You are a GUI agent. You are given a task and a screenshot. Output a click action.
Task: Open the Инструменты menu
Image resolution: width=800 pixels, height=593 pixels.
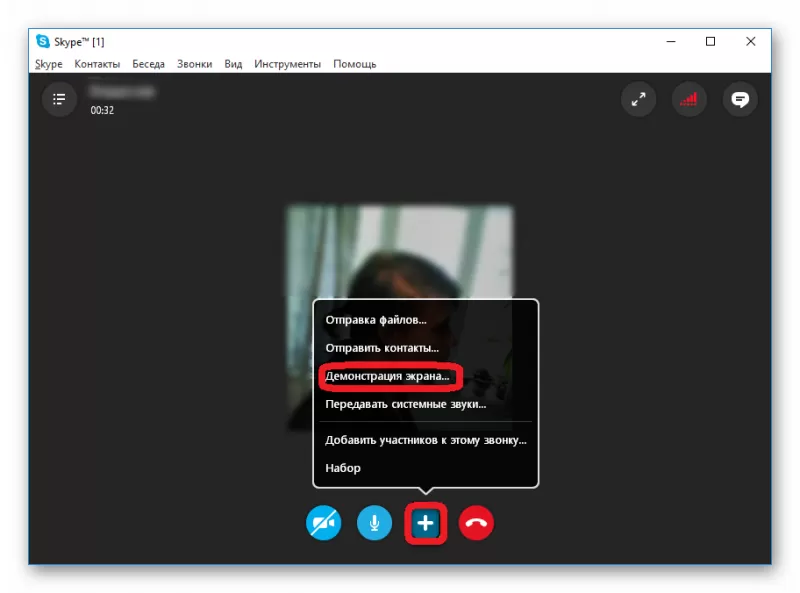(287, 64)
